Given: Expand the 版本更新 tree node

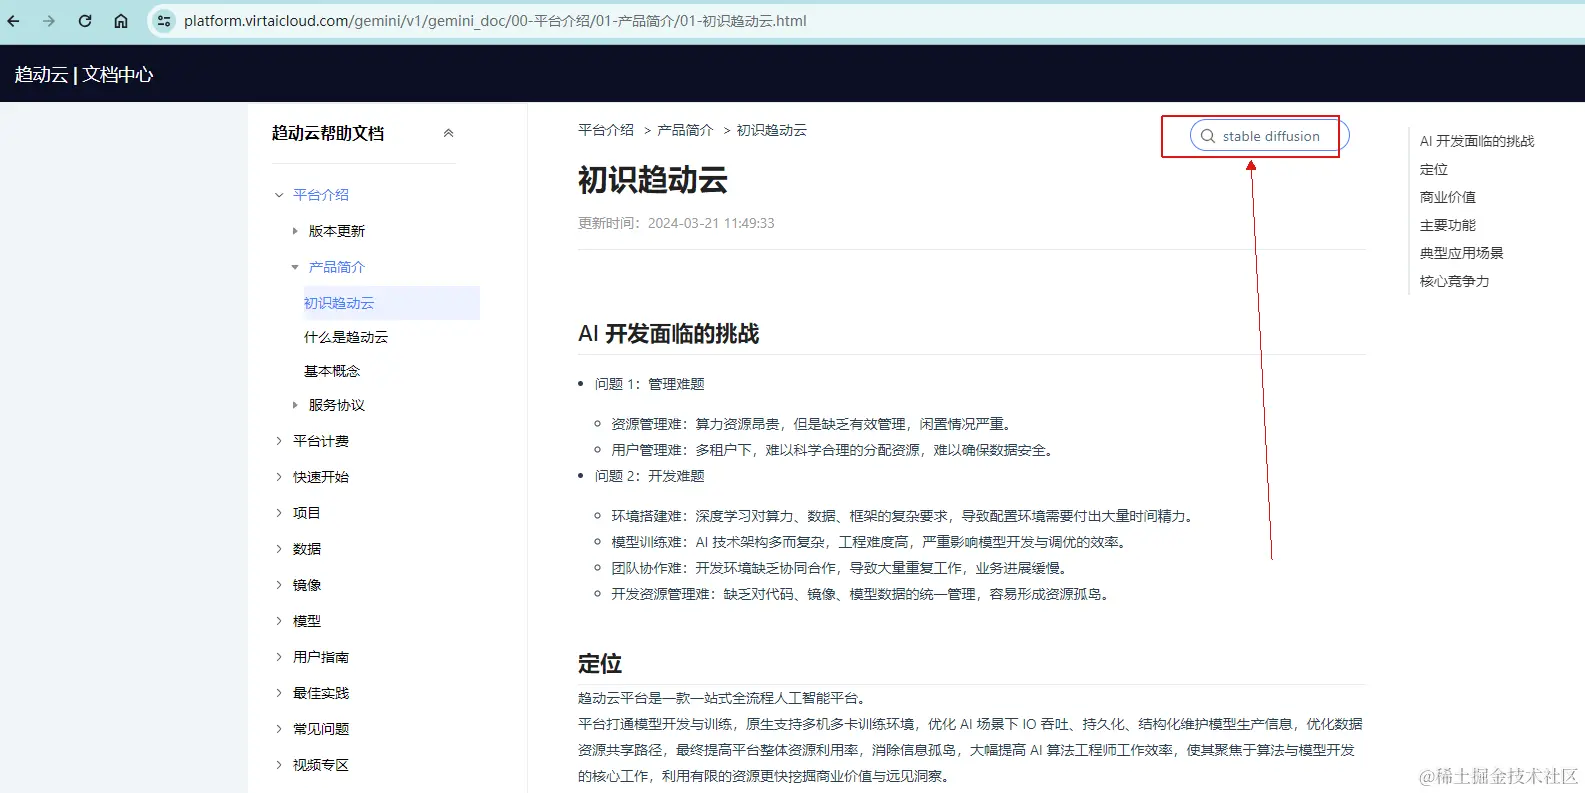Looking at the screenshot, I should [295, 231].
